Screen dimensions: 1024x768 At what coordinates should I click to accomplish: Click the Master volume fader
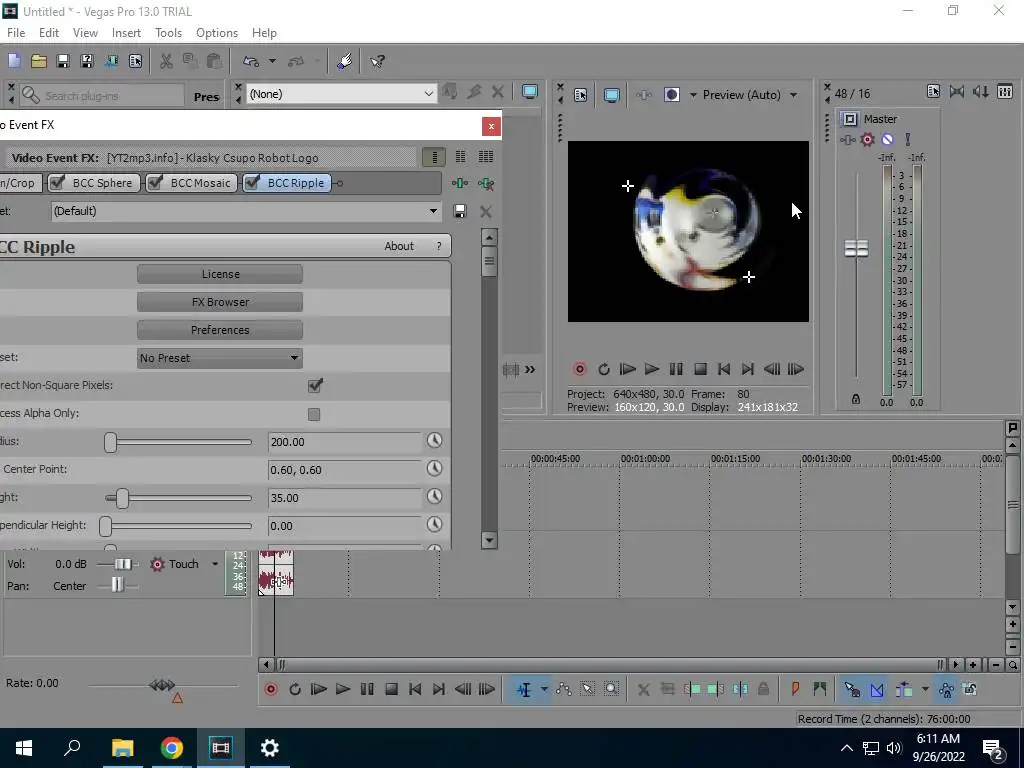point(856,248)
